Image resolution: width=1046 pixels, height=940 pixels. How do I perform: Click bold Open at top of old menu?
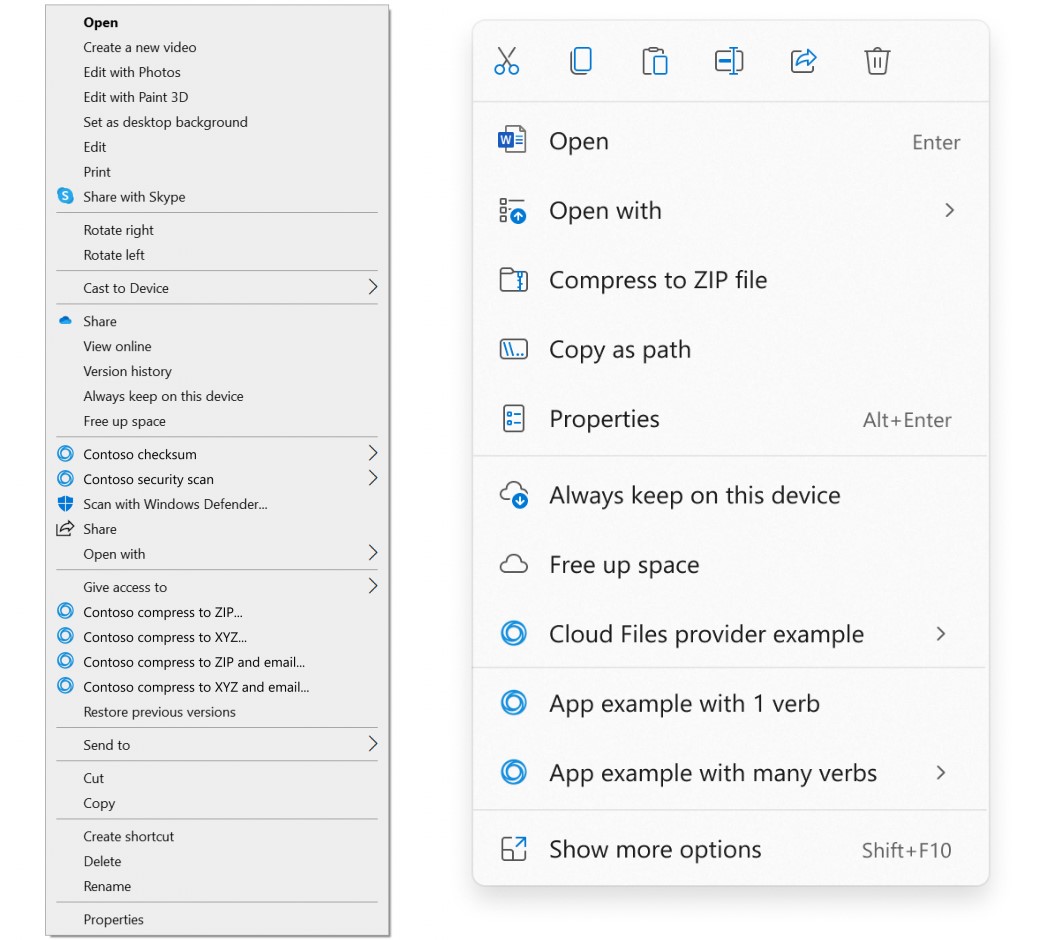pyautogui.click(x=100, y=22)
